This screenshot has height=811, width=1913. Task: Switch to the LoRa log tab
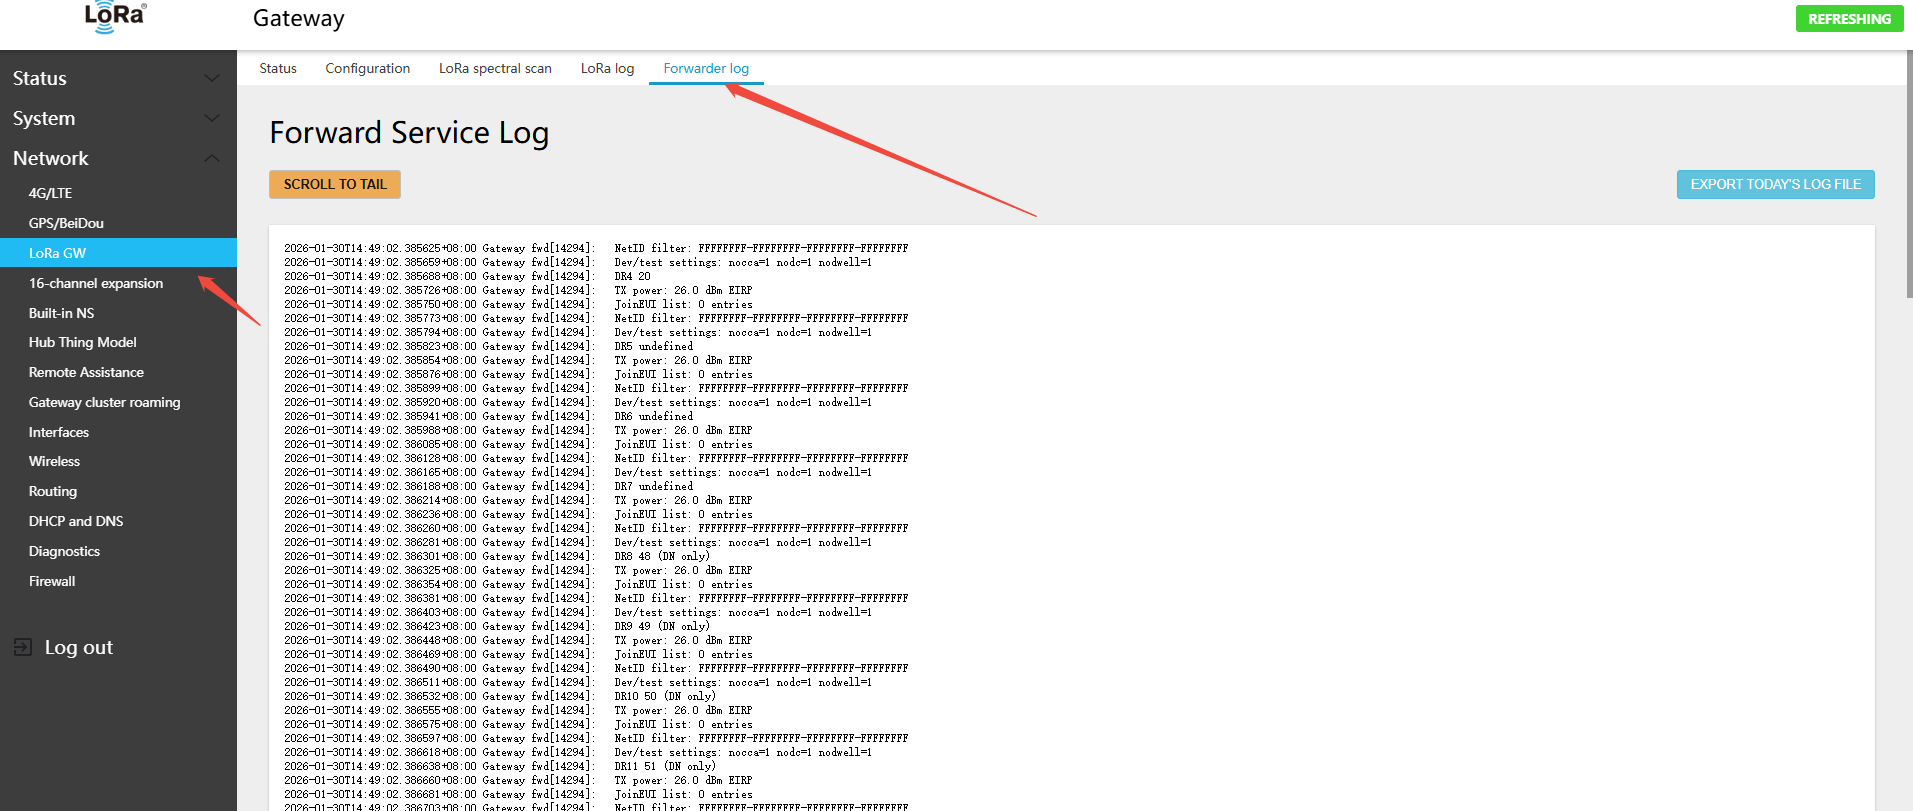pos(607,68)
